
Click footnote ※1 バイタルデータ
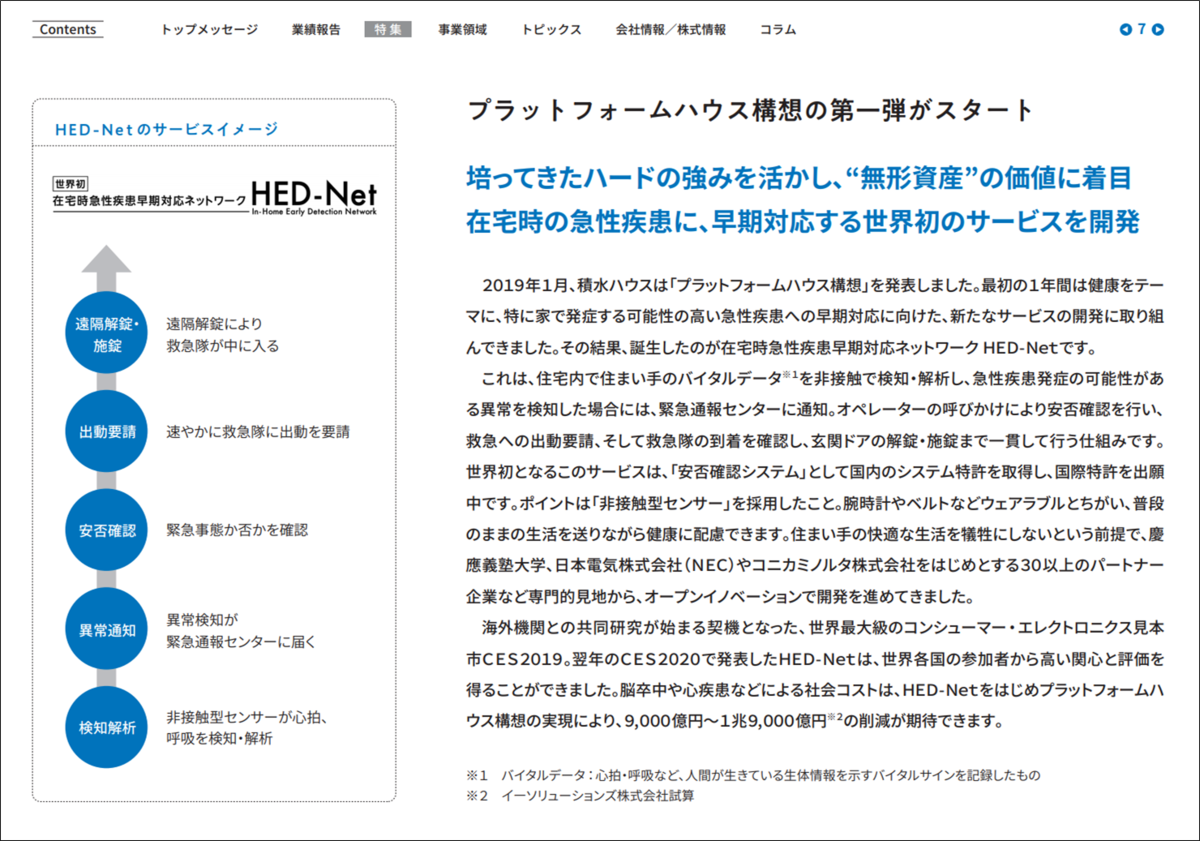coord(753,776)
